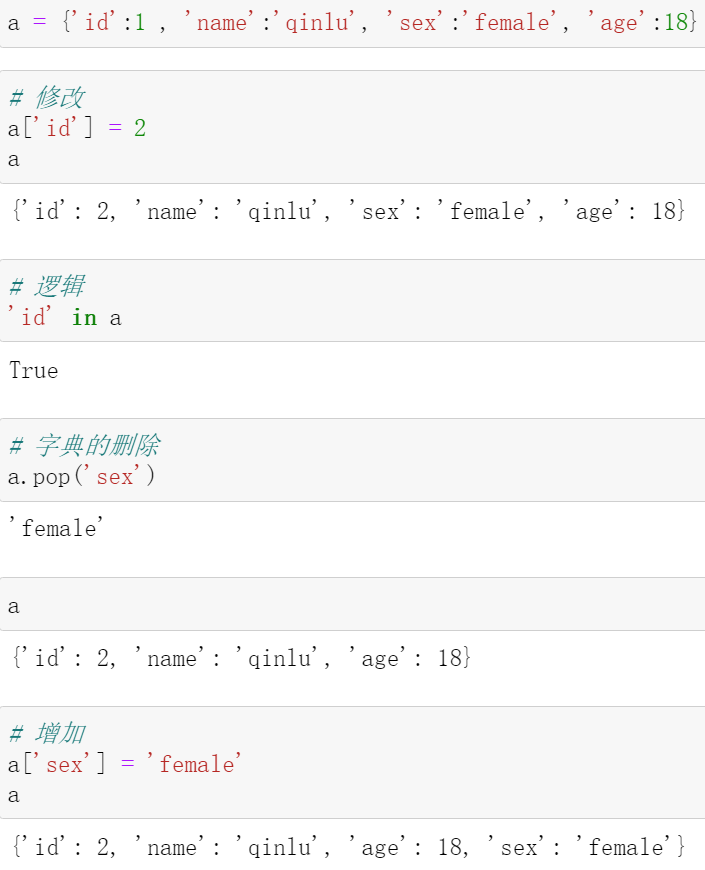Click the a.pop('sex') code line
The image size is (705, 870).
(82, 477)
